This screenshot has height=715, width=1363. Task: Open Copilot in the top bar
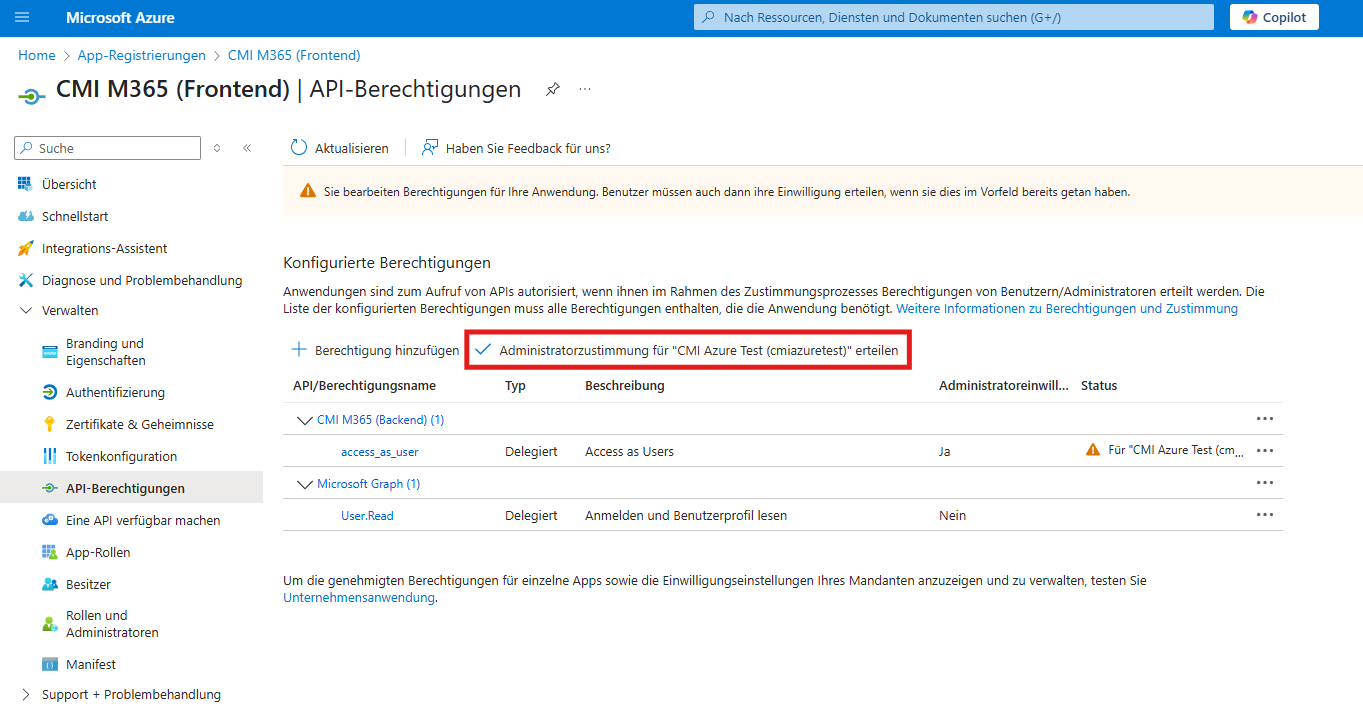[x=1274, y=17]
